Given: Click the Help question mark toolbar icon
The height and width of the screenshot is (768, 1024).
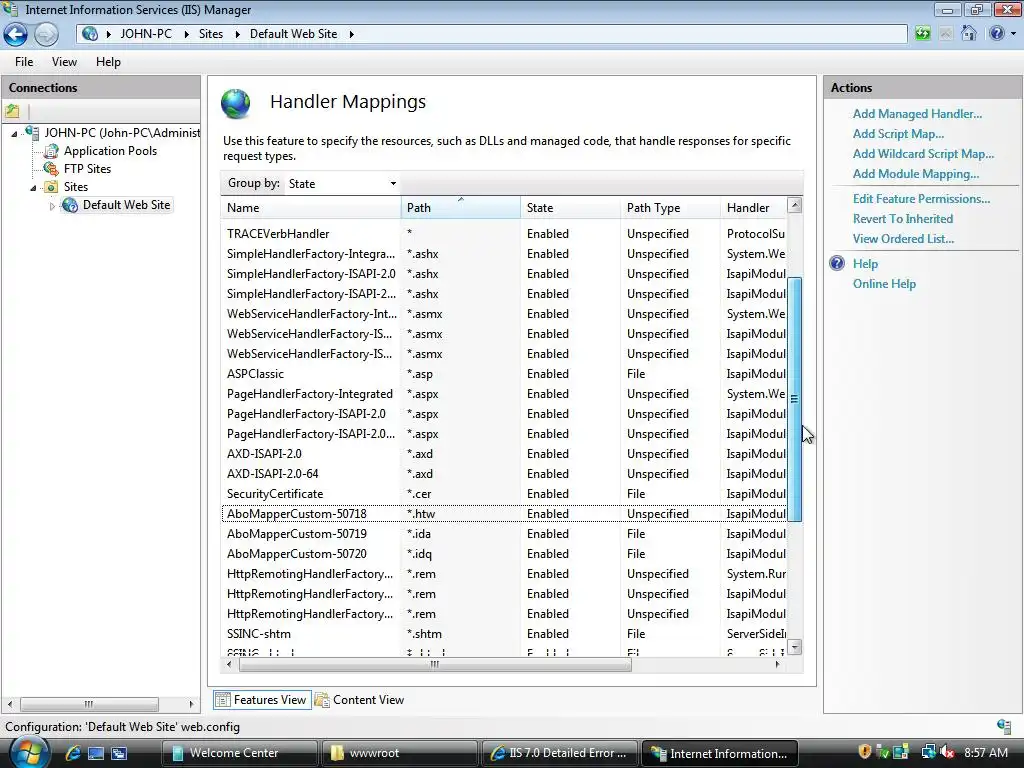Looking at the screenshot, I should (997, 33).
